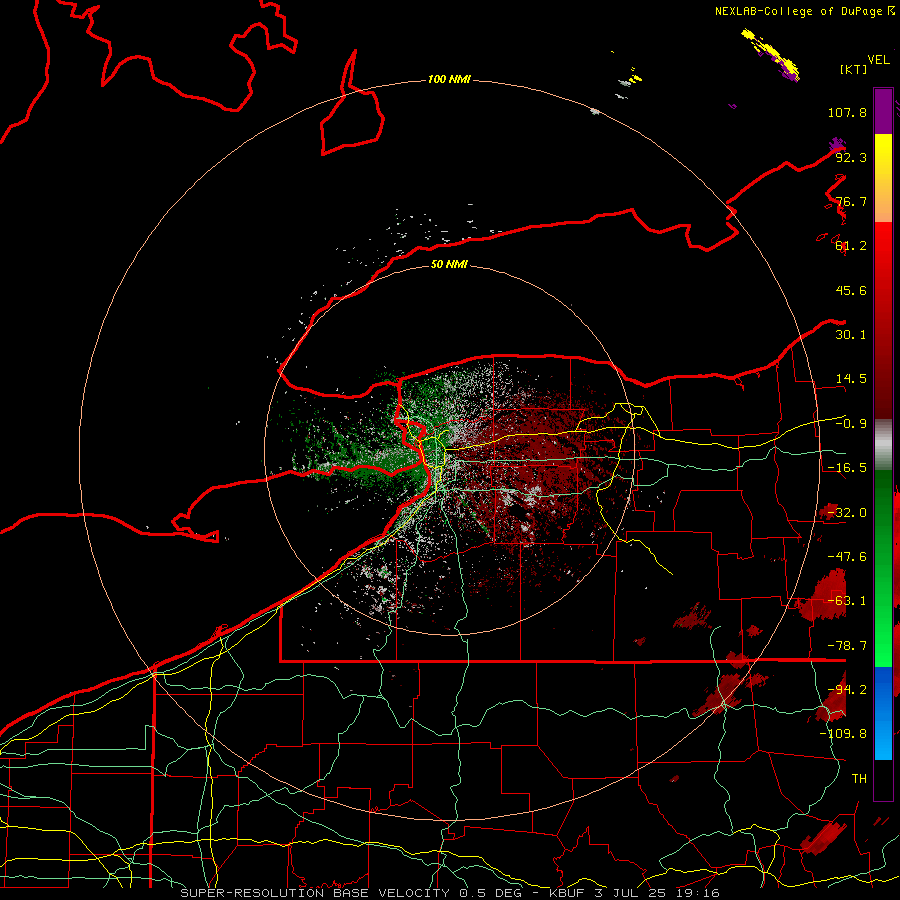Click the -47.6 velocity scale value
The width and height of the screenshot is (900, 900).
click(847, 557)
